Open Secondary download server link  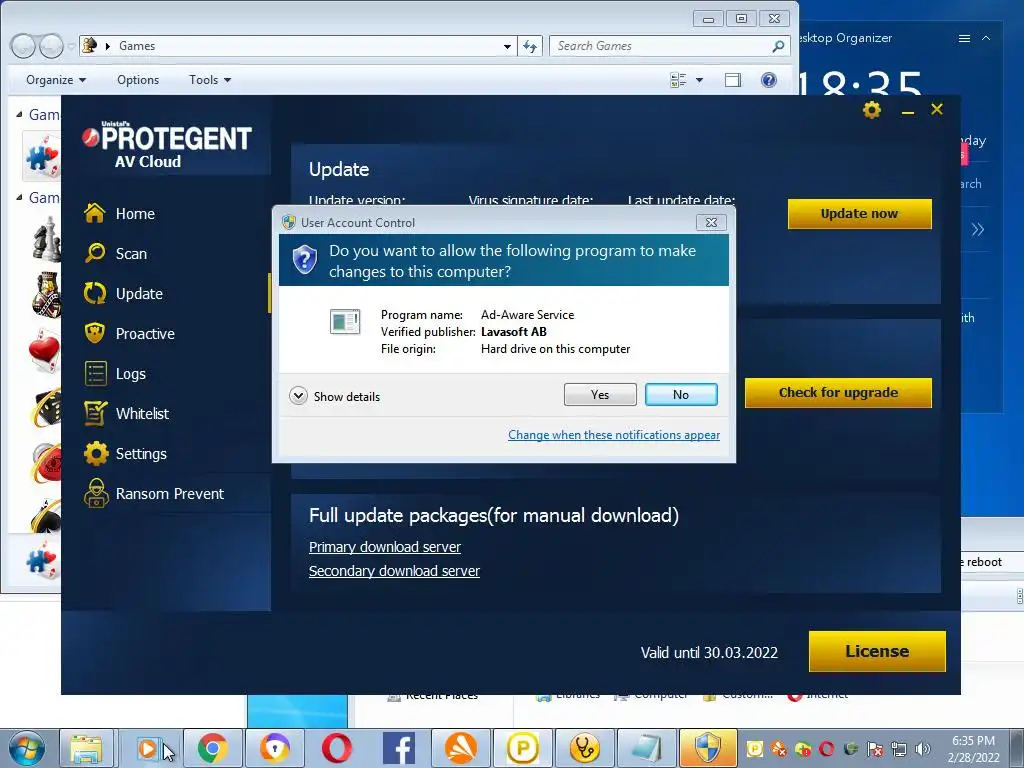(394, 571)
